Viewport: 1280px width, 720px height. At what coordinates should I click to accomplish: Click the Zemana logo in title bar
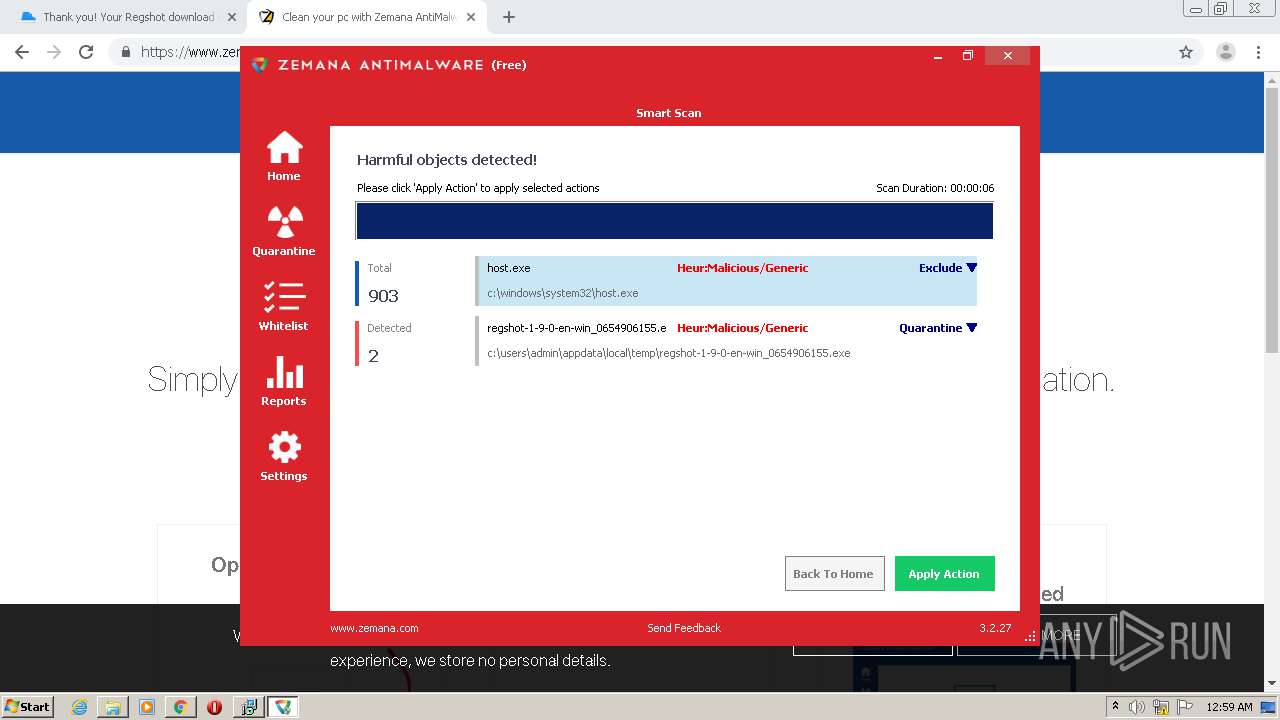(260, 65)
